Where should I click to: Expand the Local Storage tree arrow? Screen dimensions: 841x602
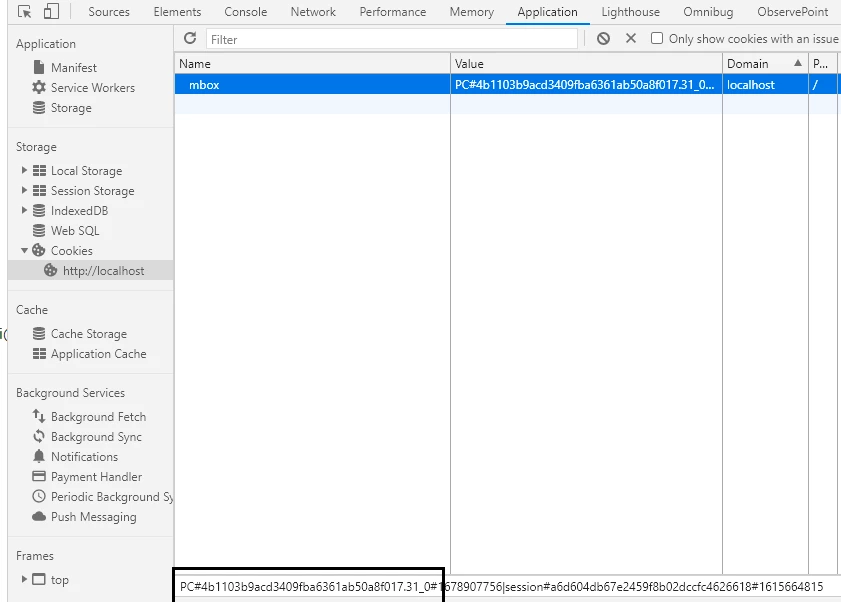tap(24, 170)
